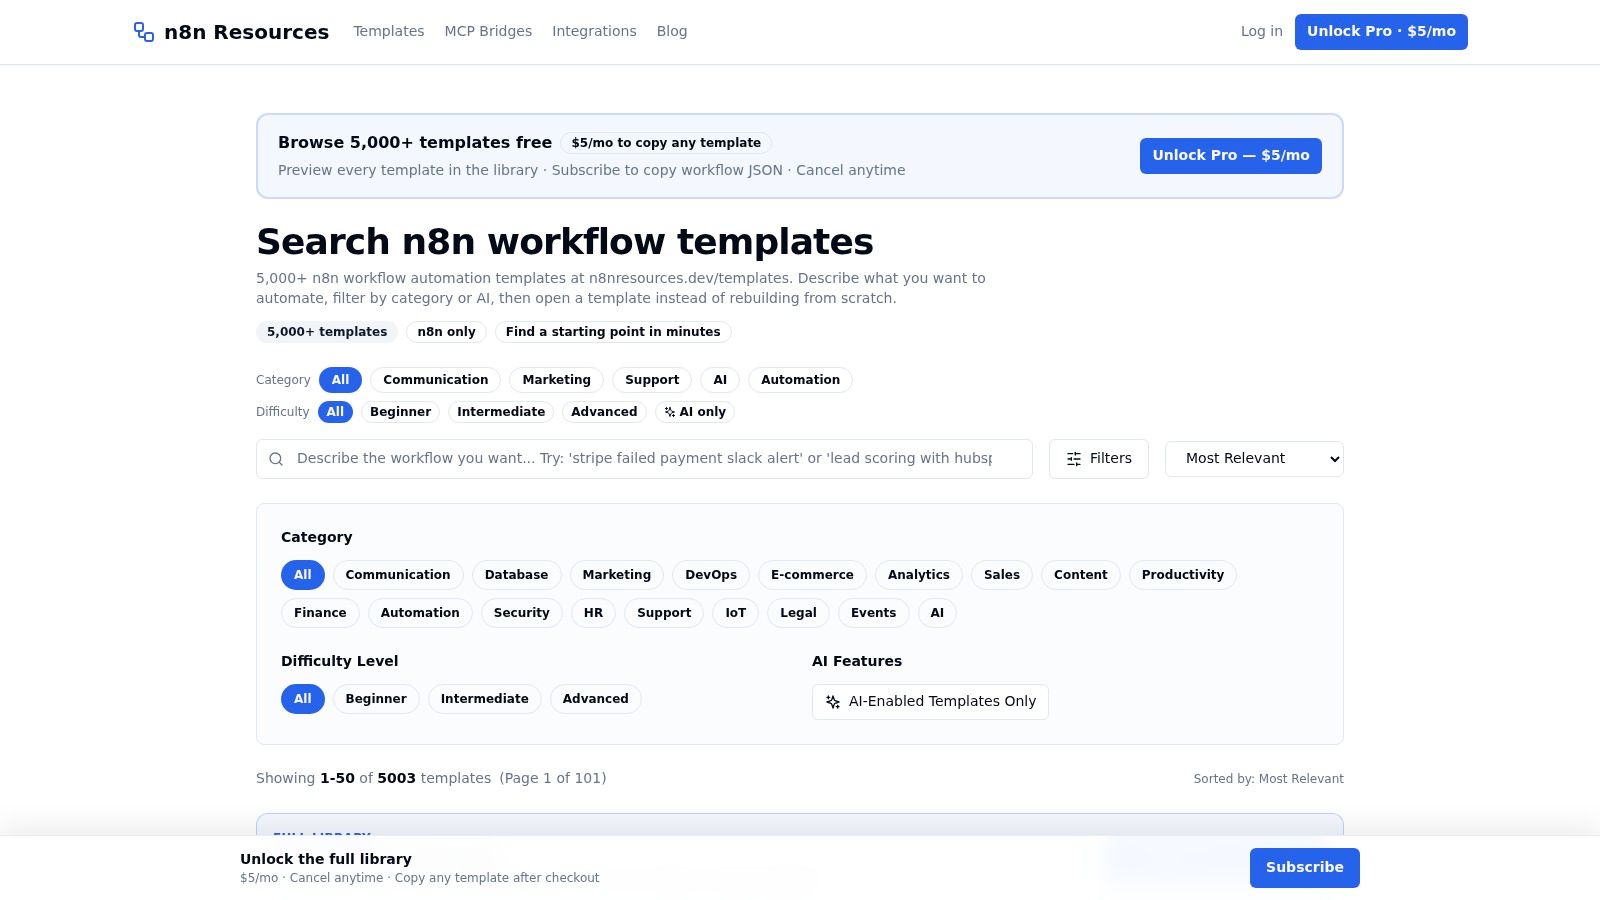Select Intermediate under Difficulty Level panel
The height and width of the screenshot is (900, 1600).
click(x=484, y=699)
